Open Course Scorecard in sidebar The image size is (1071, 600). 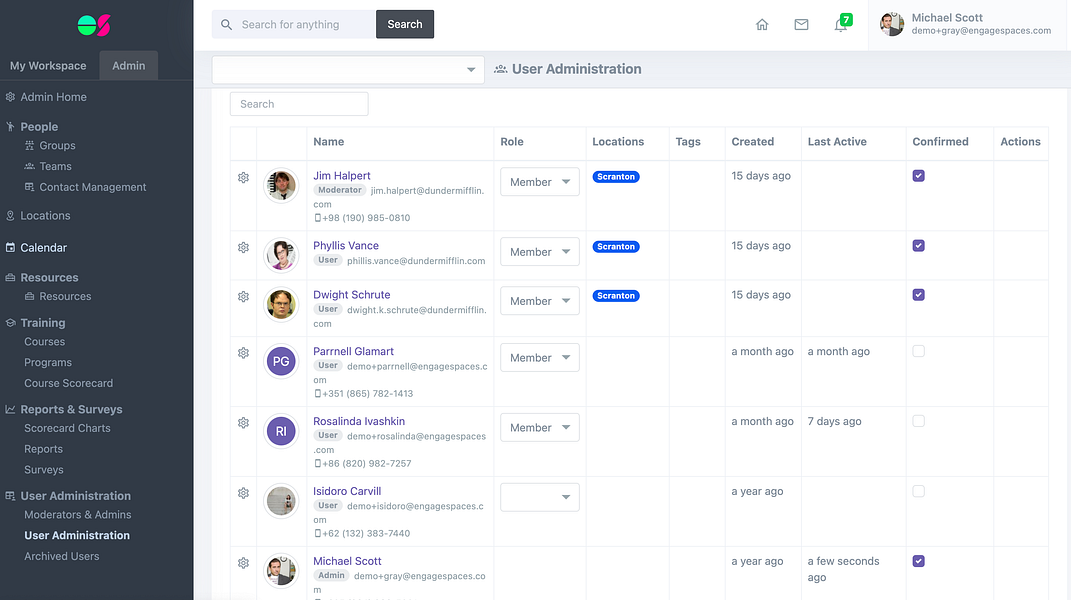(x=68, y=383)
